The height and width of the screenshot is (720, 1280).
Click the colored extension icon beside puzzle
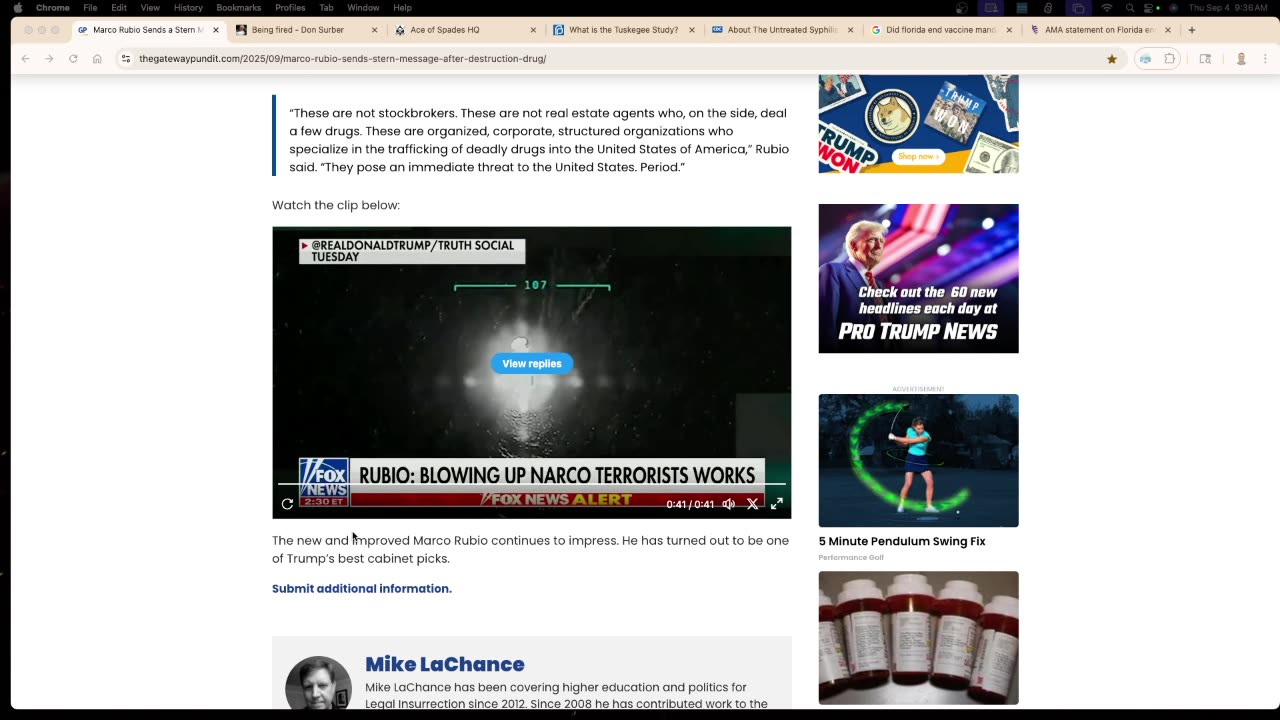pyautogui.click(x=1145, y=59)
